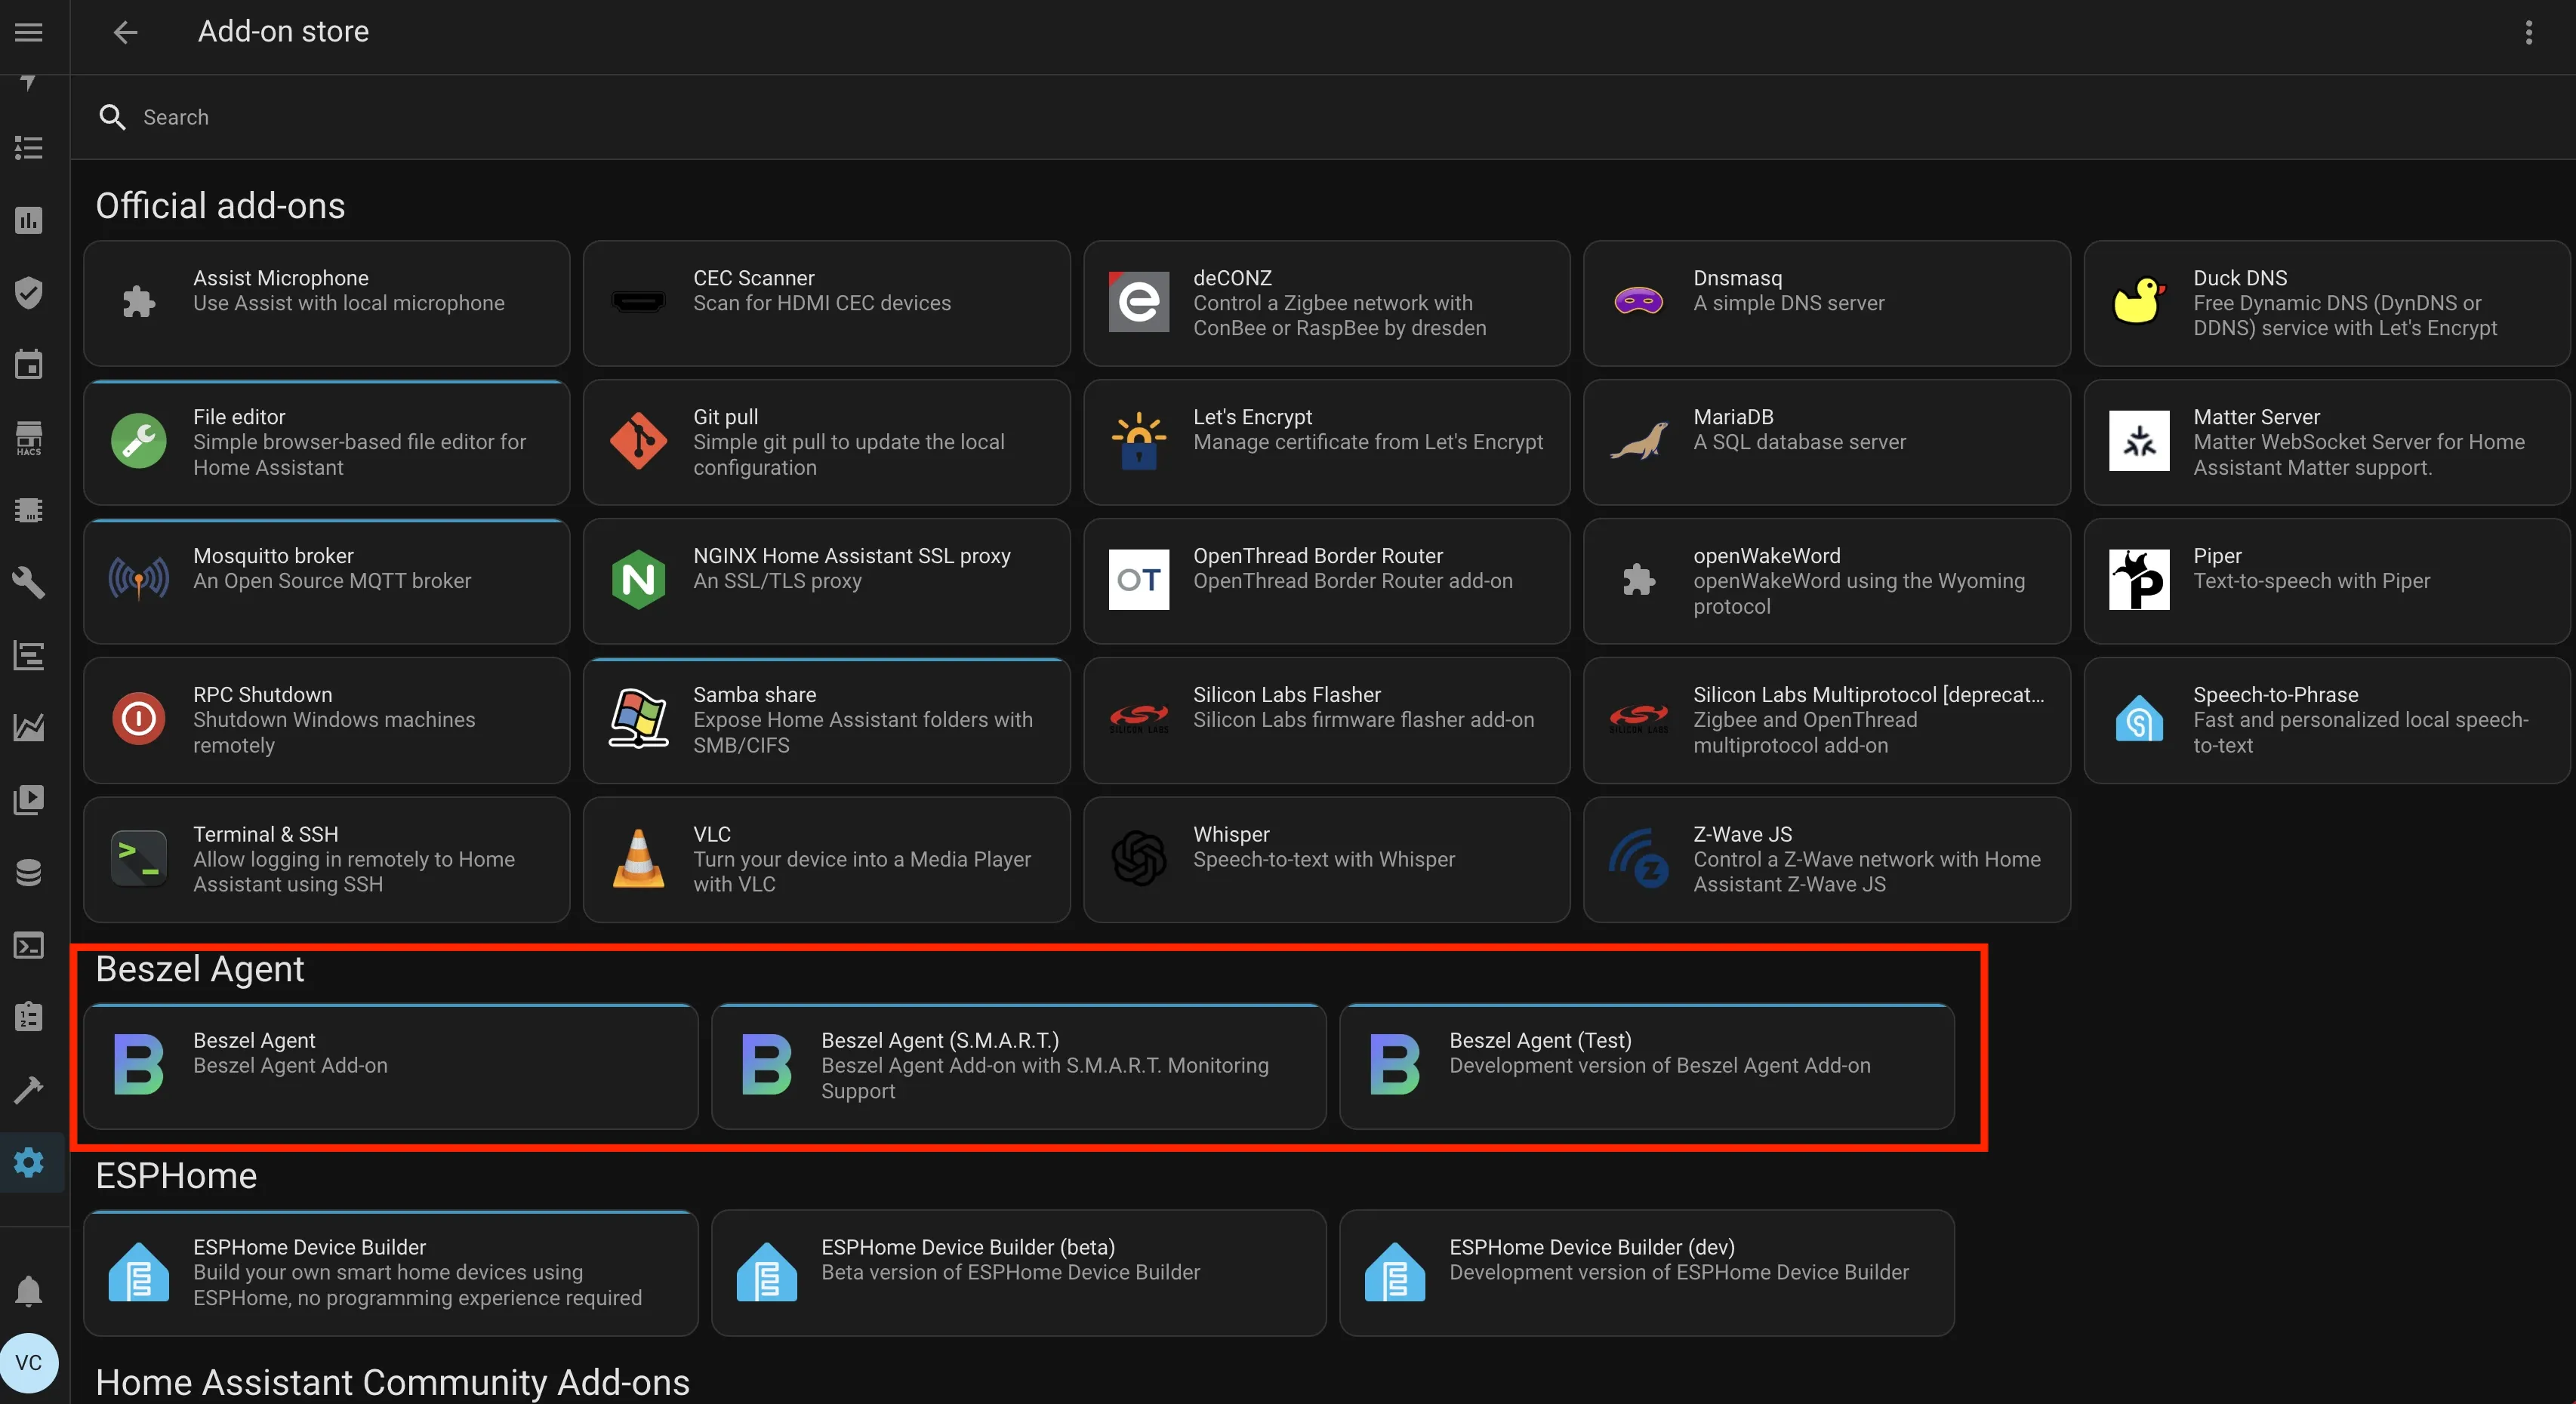Open the database sidebar icon
This screenshot has height=1404, width=2576.
(x=29, y=872)
